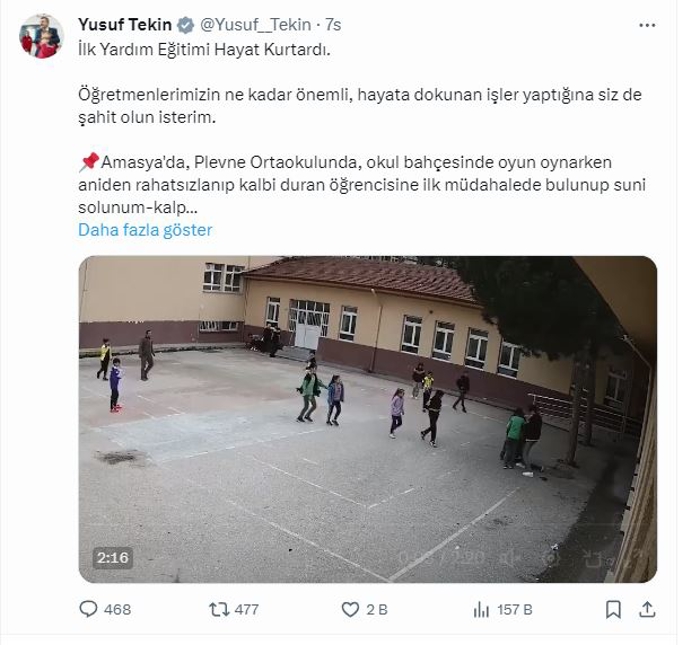
Task: Click the blue verified badge
Action: [x=185, y=25]
